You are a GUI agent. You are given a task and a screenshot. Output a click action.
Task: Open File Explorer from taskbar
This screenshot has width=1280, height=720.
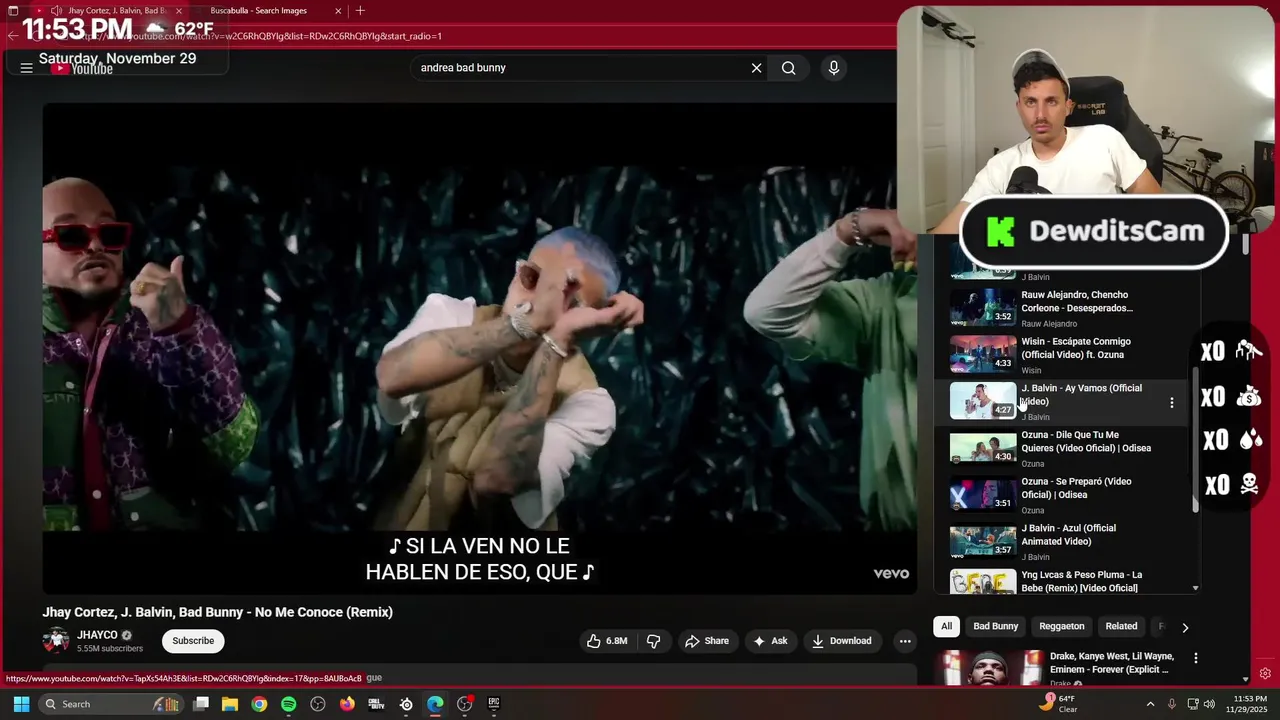click(x=229, y=704)
